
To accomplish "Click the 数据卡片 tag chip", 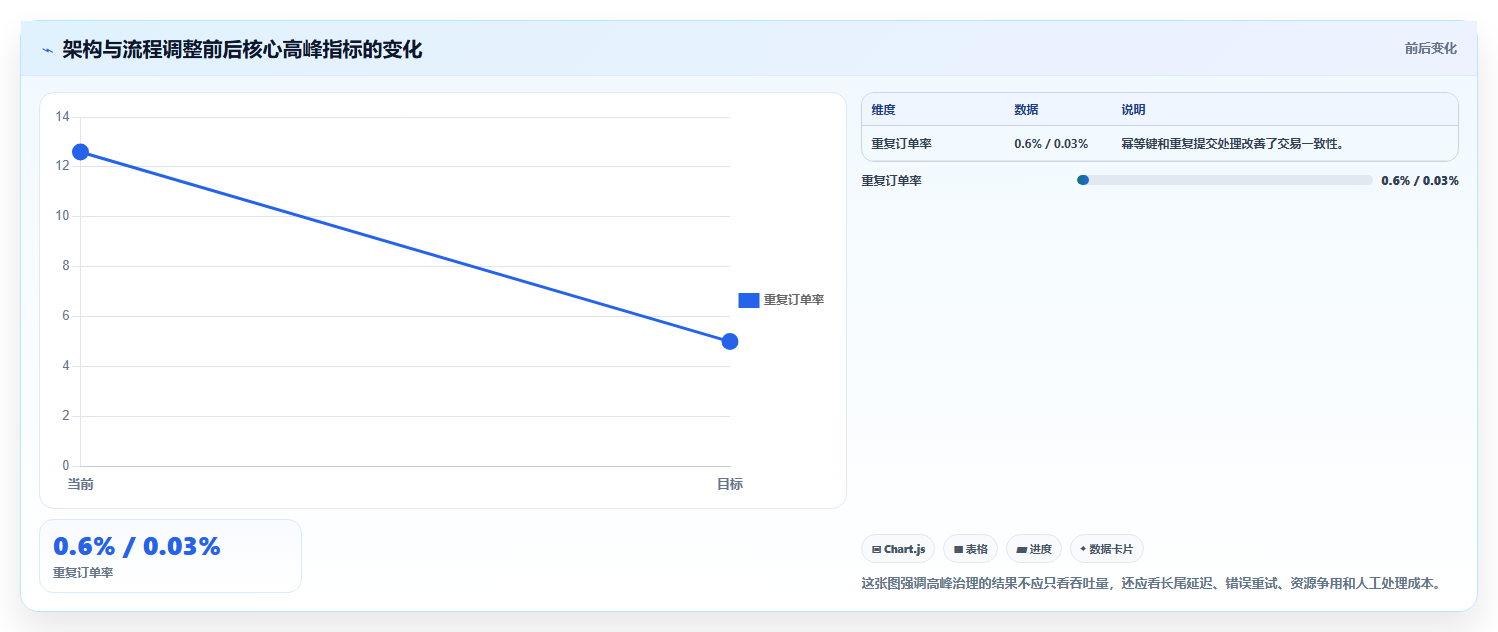I will [1107, 549].
